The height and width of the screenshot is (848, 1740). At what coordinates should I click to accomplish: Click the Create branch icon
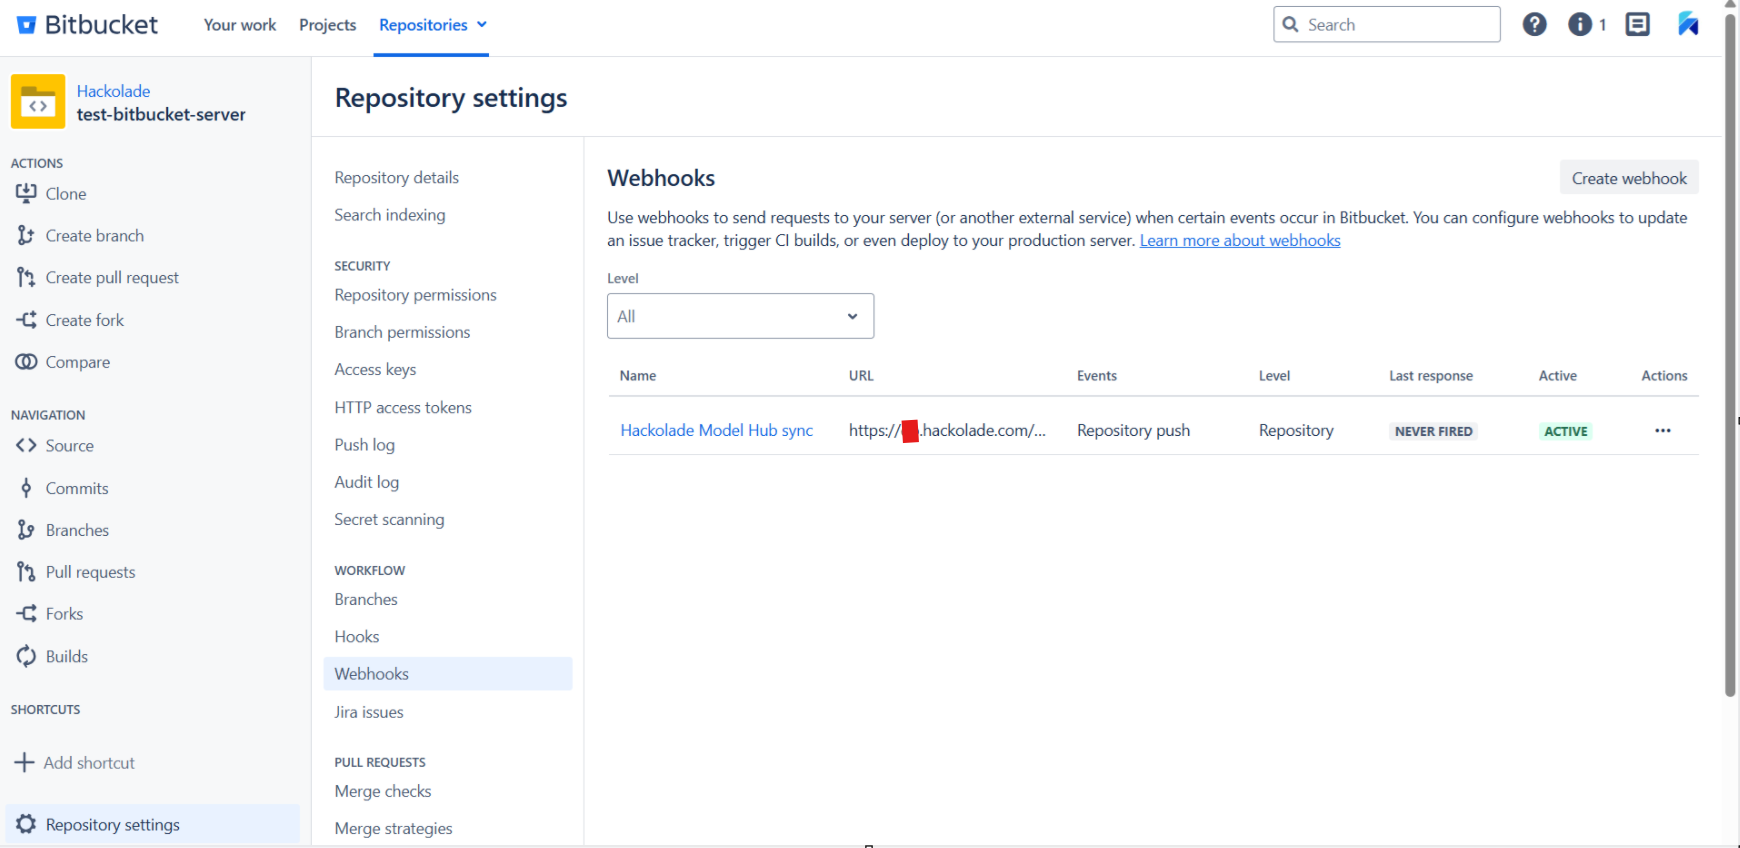(x=26, y=235)
